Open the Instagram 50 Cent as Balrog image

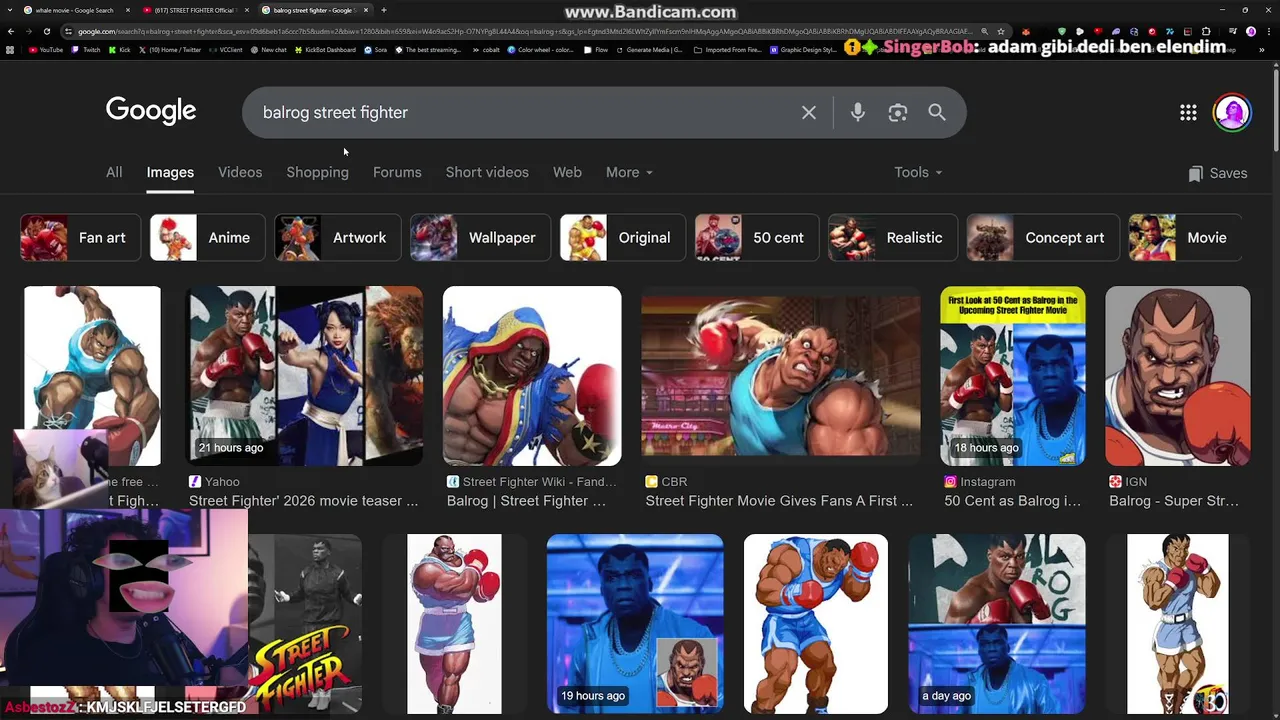pyautogui.click(x=1012, y=376)
